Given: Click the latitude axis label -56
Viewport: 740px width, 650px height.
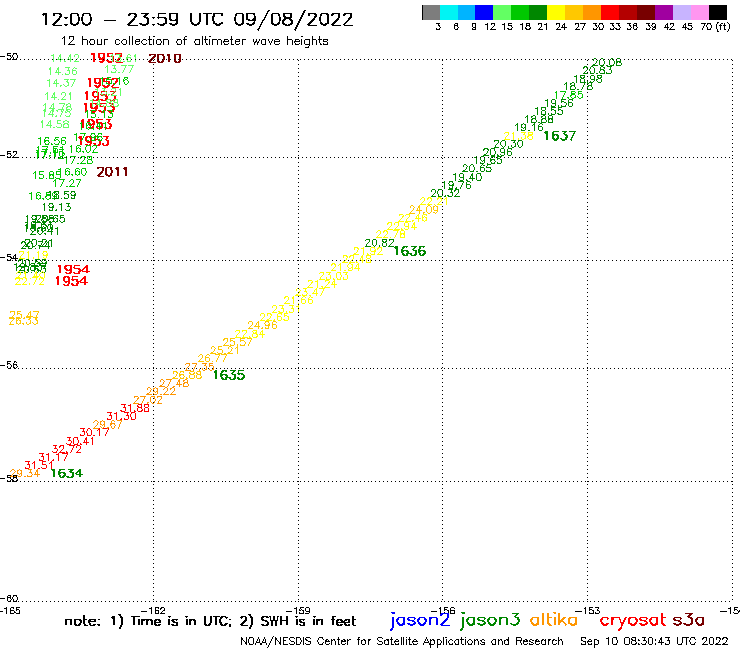Looking at the screenshot, I should [9, 365].
